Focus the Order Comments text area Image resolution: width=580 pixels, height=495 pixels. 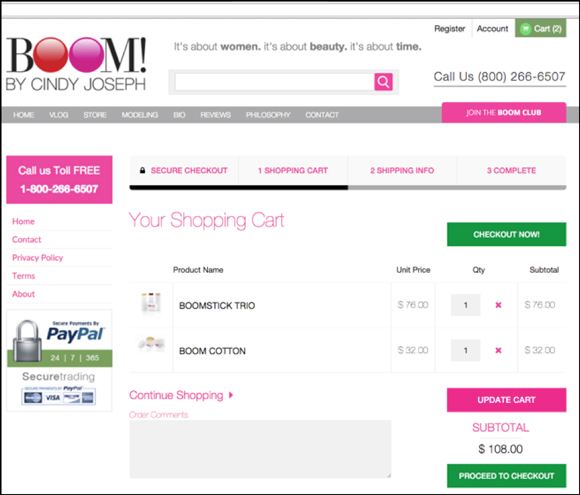[x=260, y=449]
